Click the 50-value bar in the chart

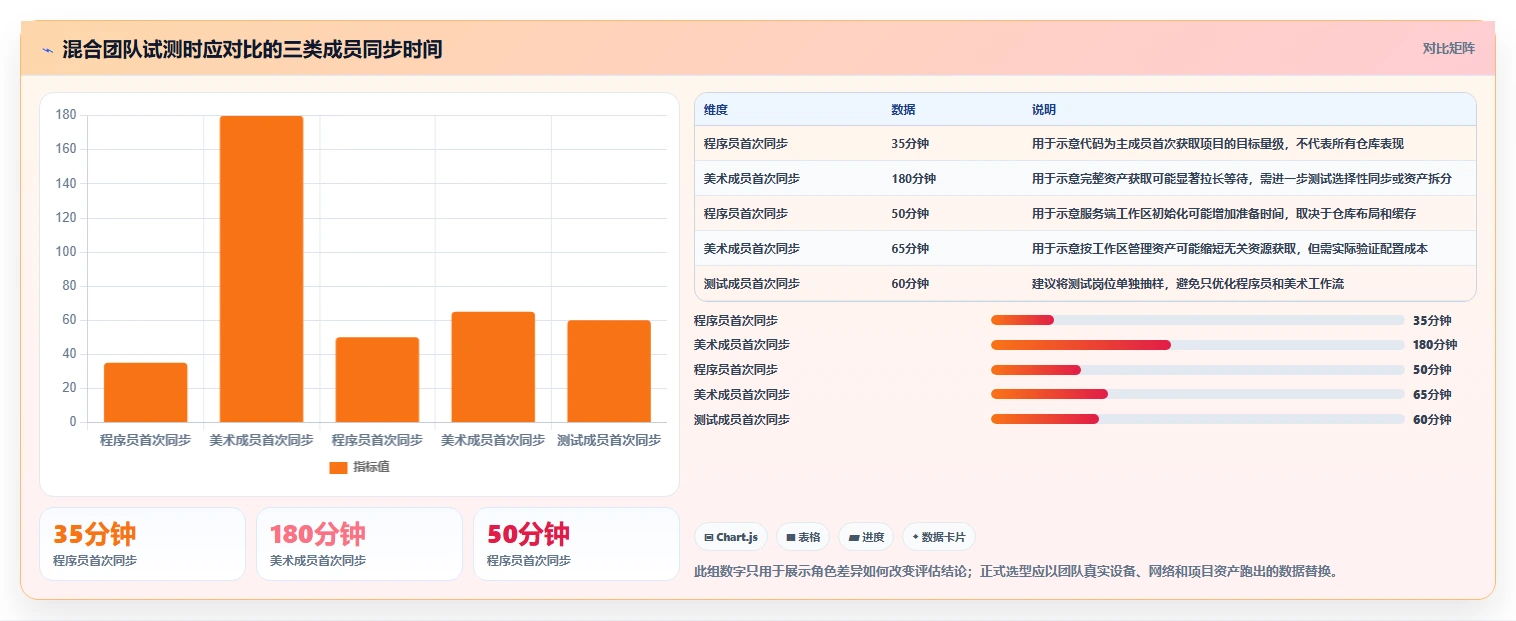click(377, 380)
